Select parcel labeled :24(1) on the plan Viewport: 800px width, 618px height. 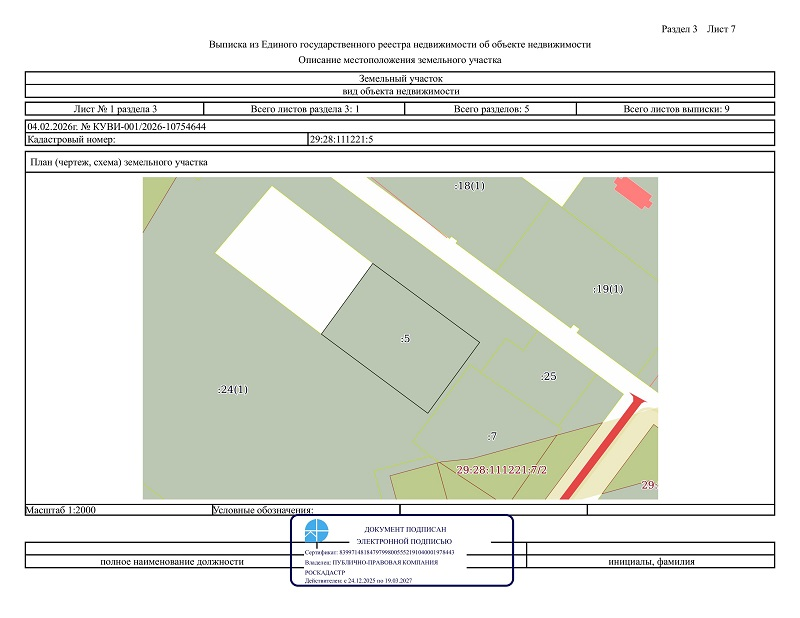232,389
